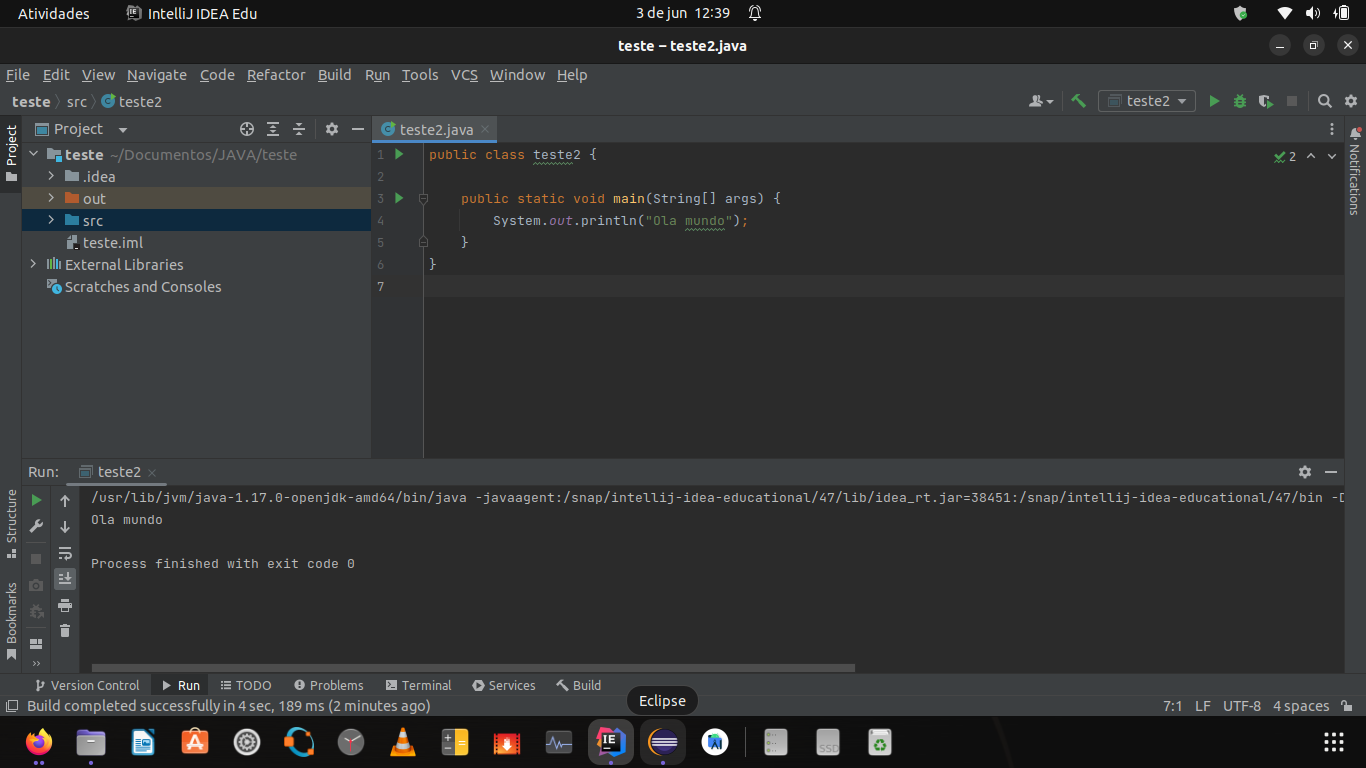Fold the main method at line 3
Viewport: 1366px width, 768px height.
pos(423,198)
